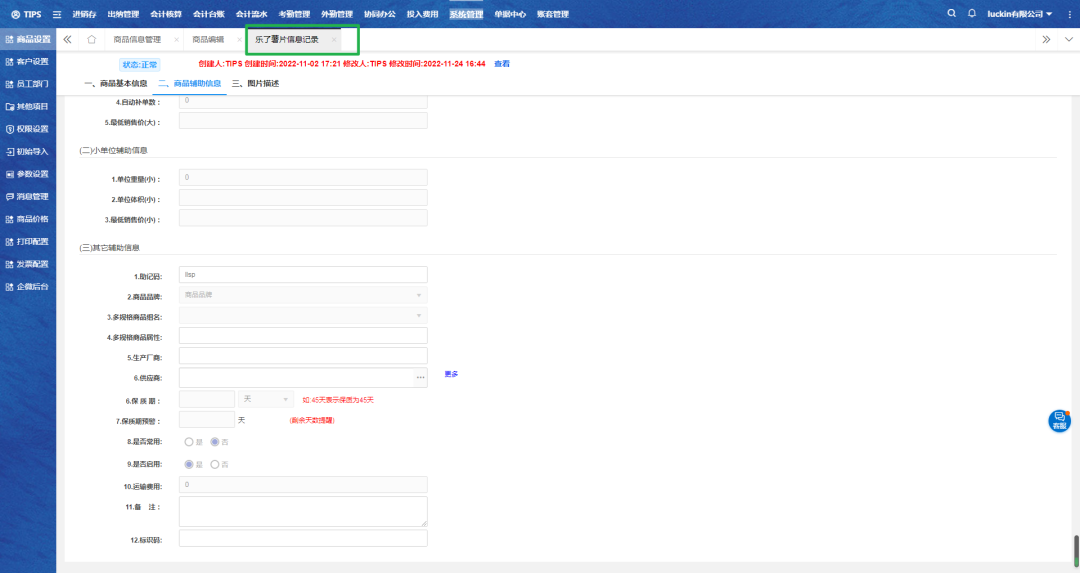Screen dimensions: 1080x573
Task: Select 是 for 是否常用
Action: 189,442
